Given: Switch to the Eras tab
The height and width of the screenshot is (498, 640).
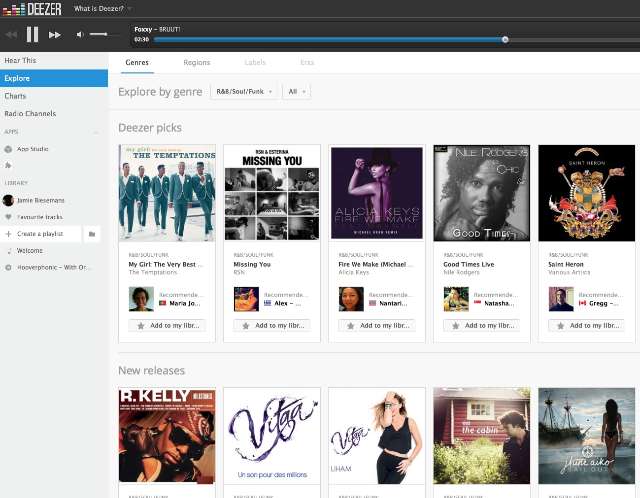Looking at the screenshot, I should tap(307, 62).
